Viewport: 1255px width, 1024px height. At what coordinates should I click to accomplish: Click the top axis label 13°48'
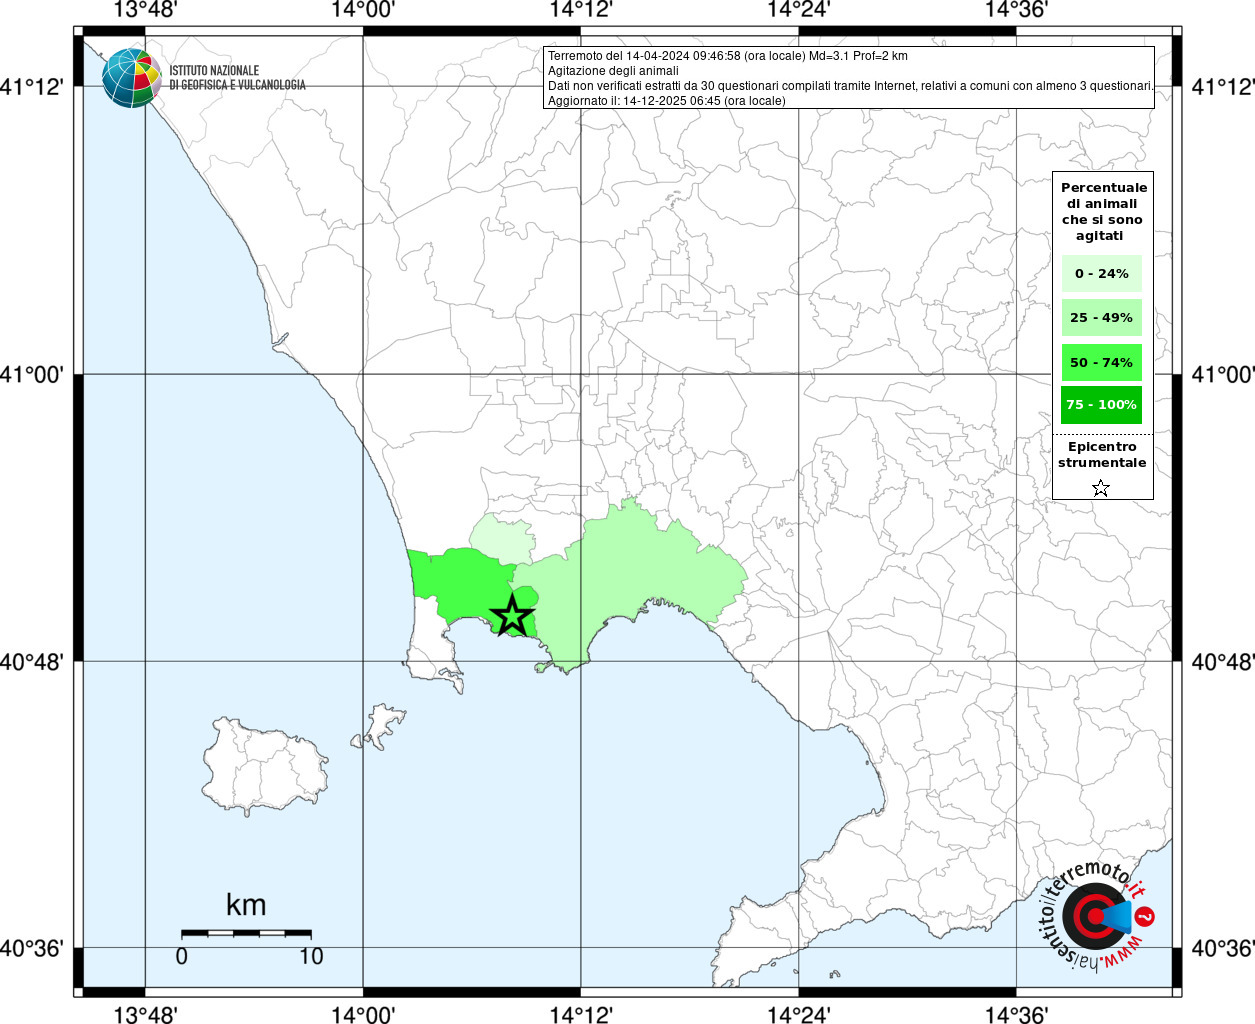click(x=145, y=10)
